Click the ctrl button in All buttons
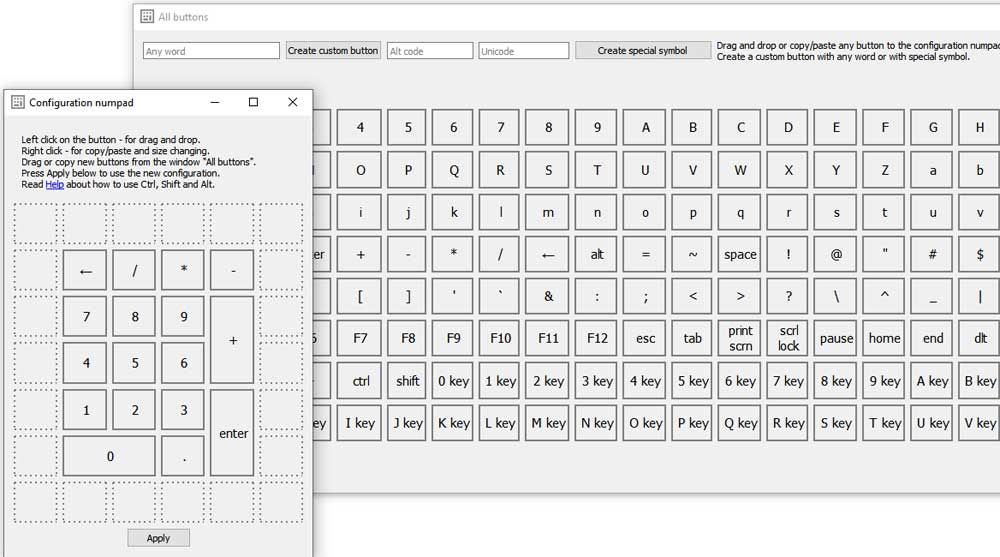The image size is (1000, 557). click(360, 381)
